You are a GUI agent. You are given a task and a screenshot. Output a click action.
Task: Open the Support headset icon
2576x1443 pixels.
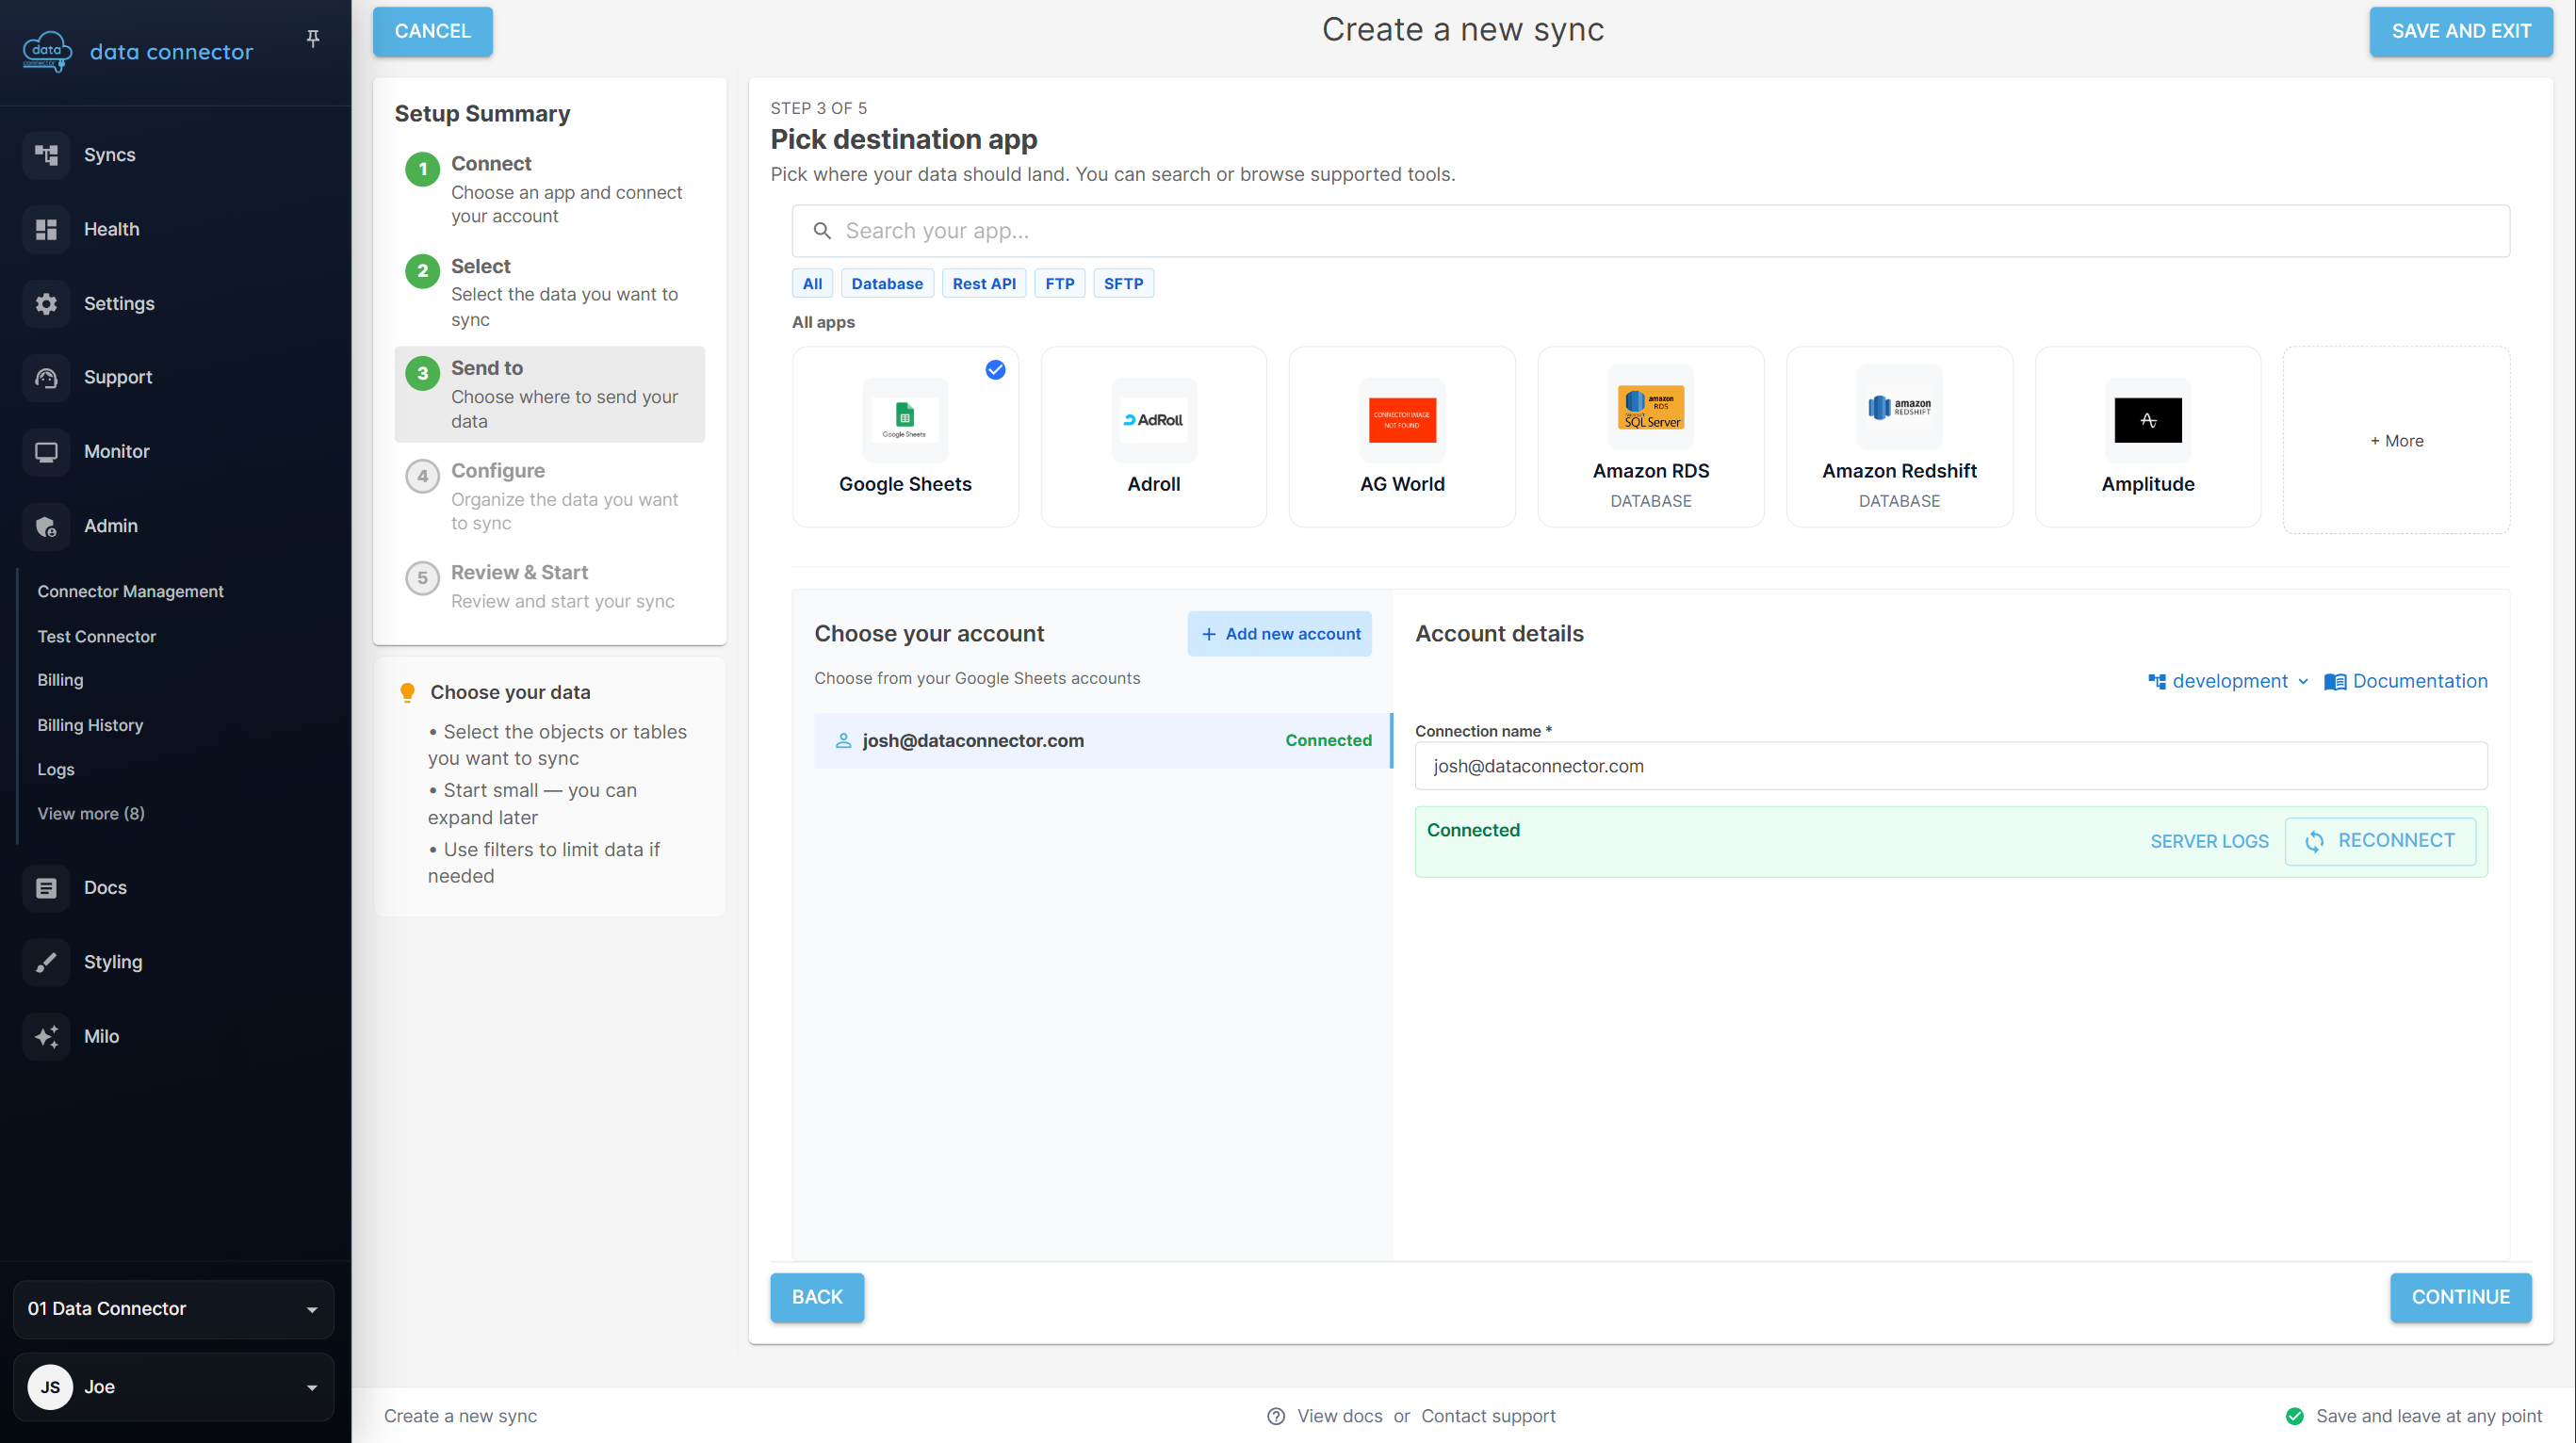[46, 377]
